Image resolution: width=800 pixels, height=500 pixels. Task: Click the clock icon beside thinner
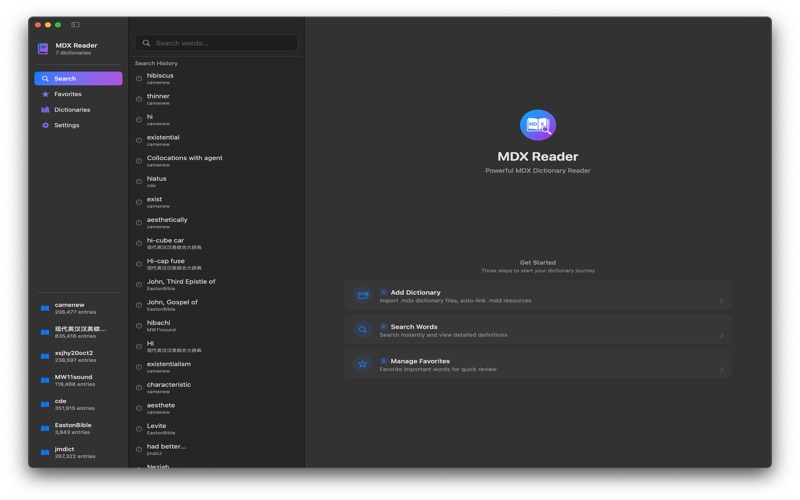point(139,99)
